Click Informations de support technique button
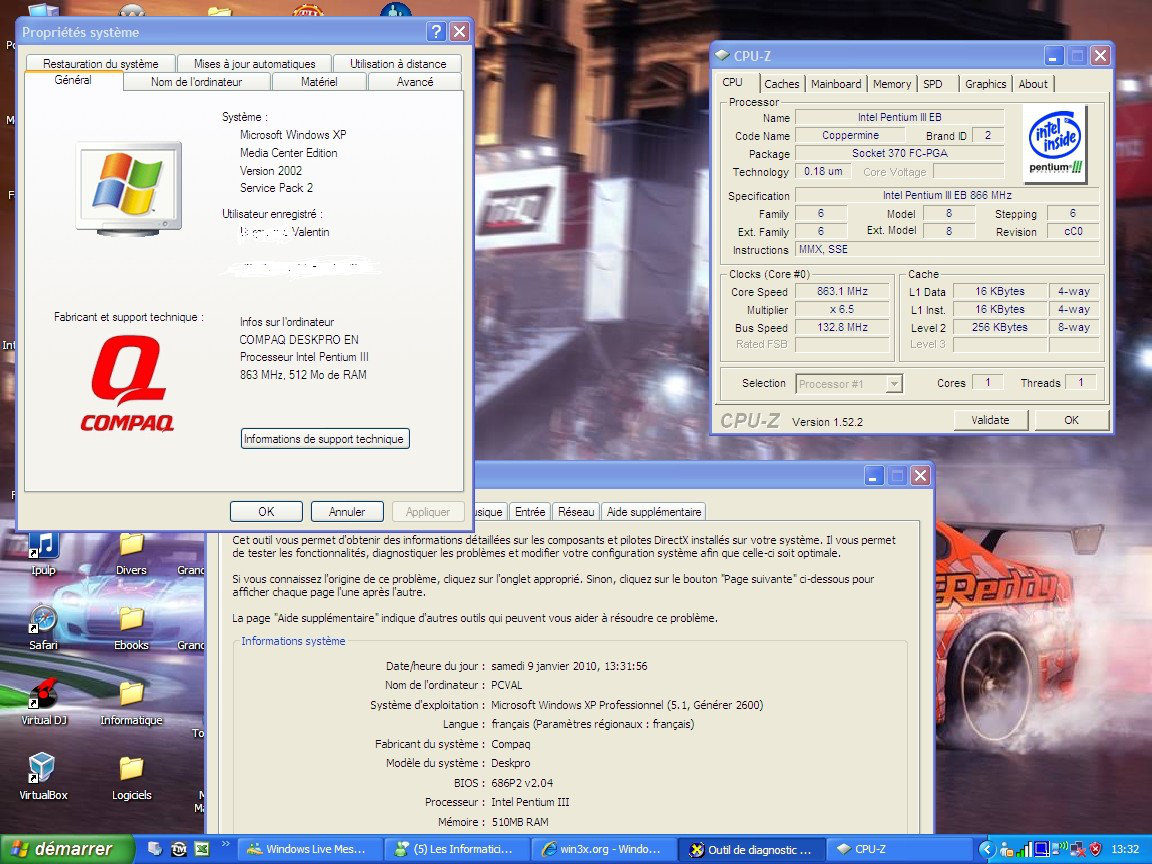 click(x=325, y=439)
